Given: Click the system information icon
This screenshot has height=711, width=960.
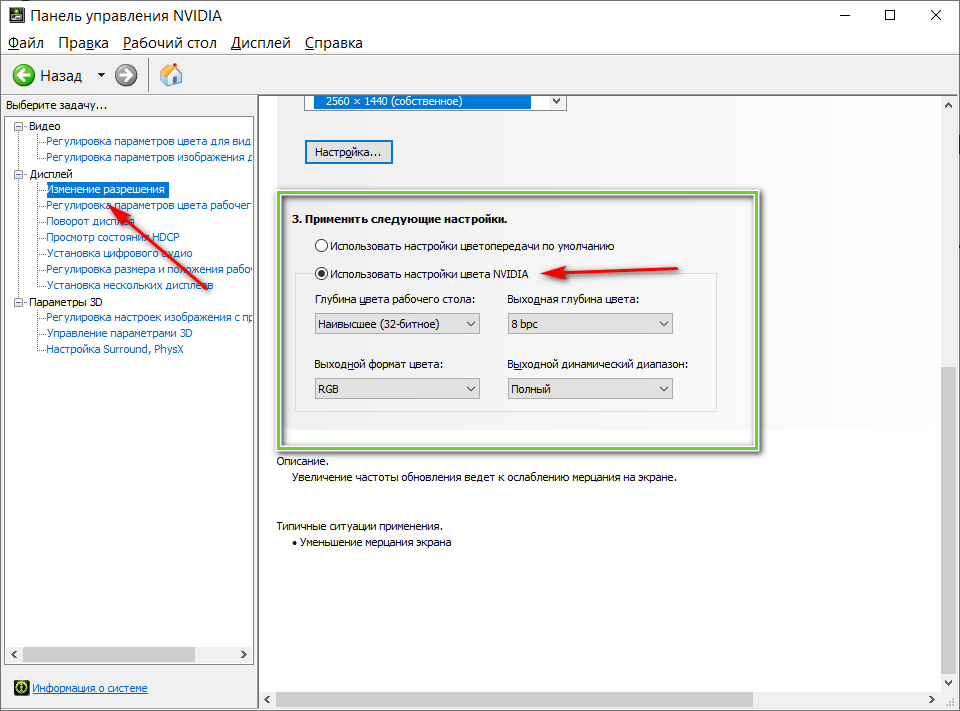Looking at the screenshot, I should point(21,688).
